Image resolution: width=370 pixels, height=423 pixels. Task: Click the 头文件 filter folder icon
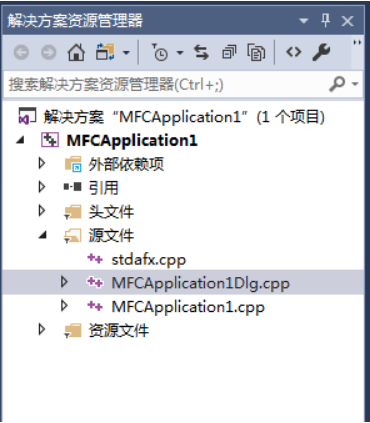click(73, 212)
